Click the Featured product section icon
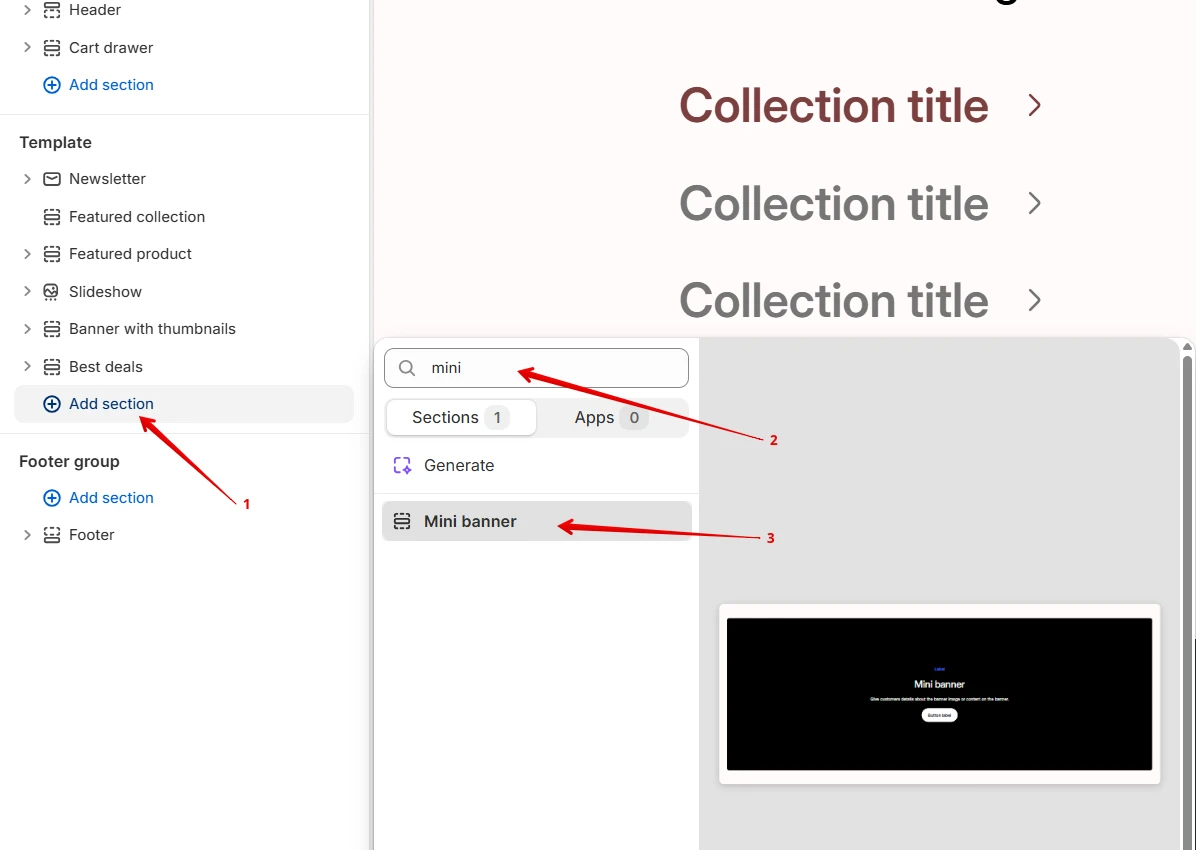 click(52, 254)
